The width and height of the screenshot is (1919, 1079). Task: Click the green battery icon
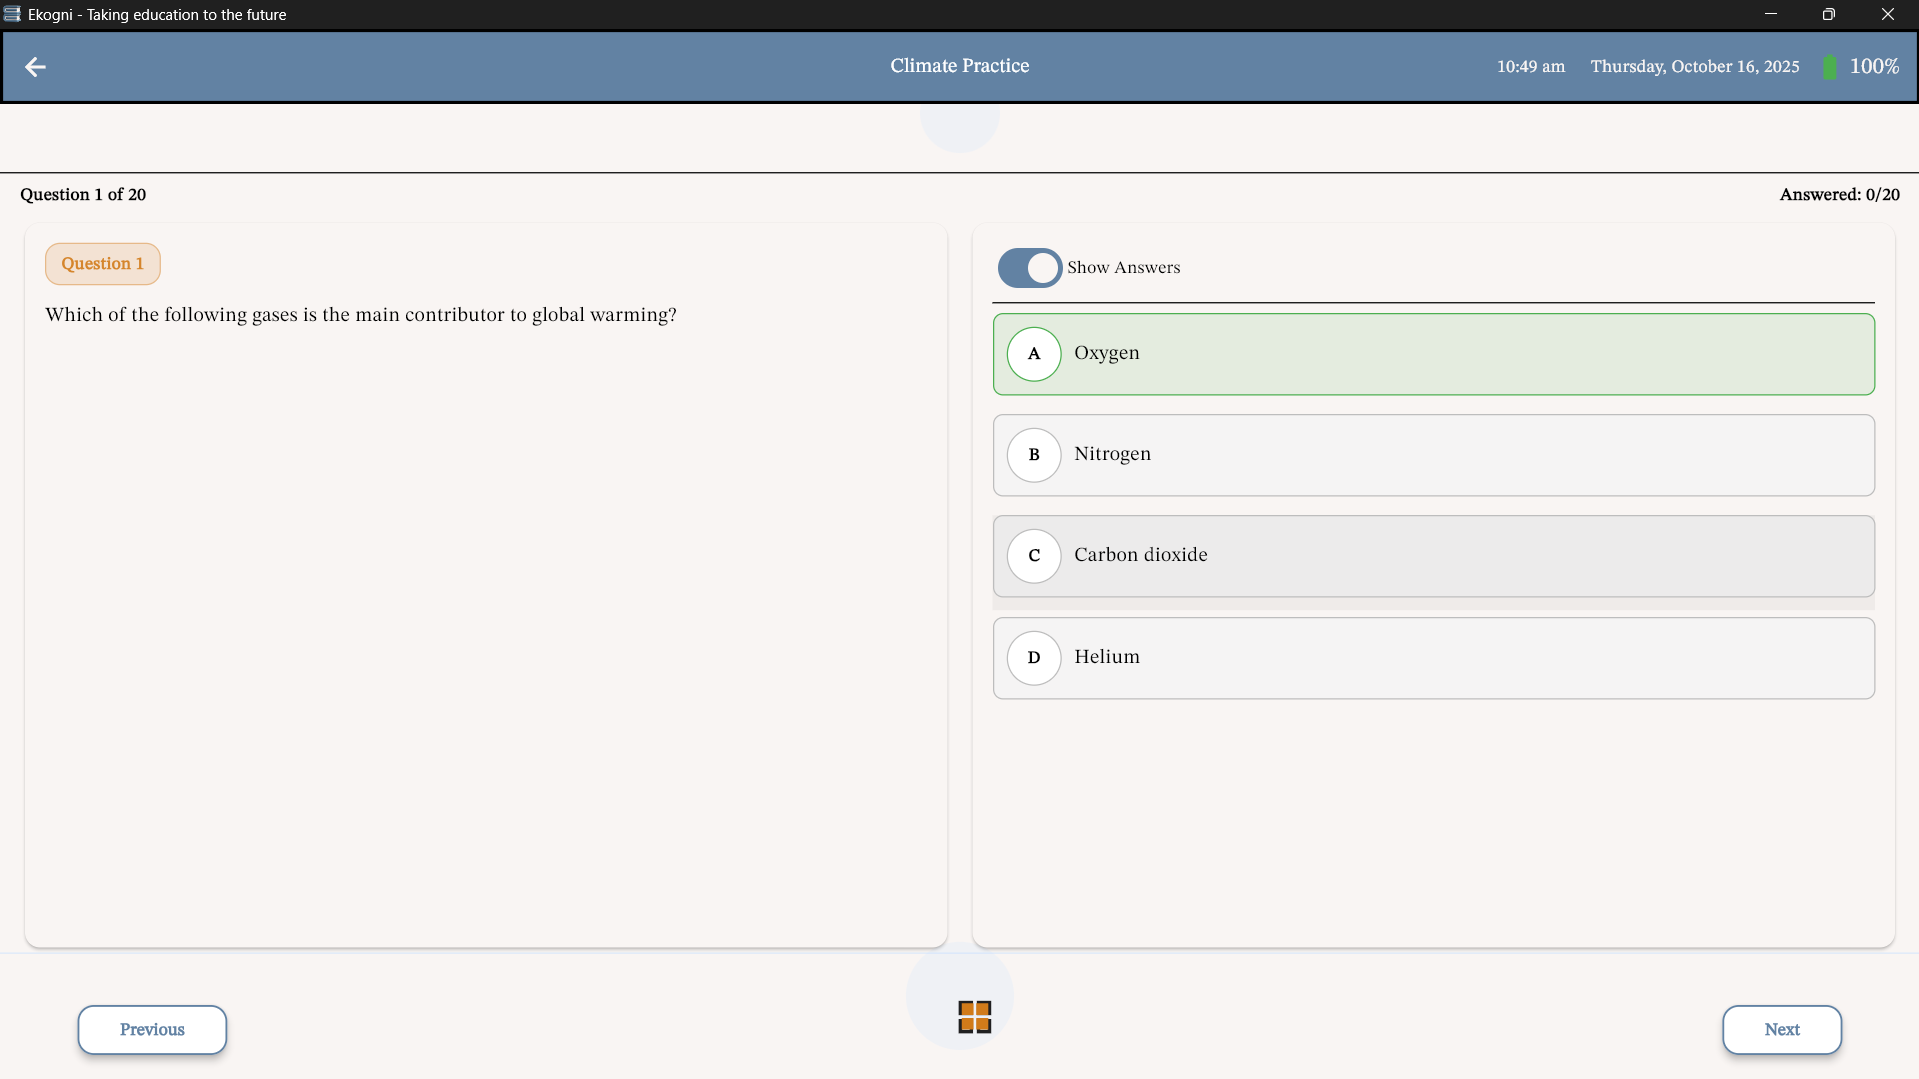tap(1829, 67)
